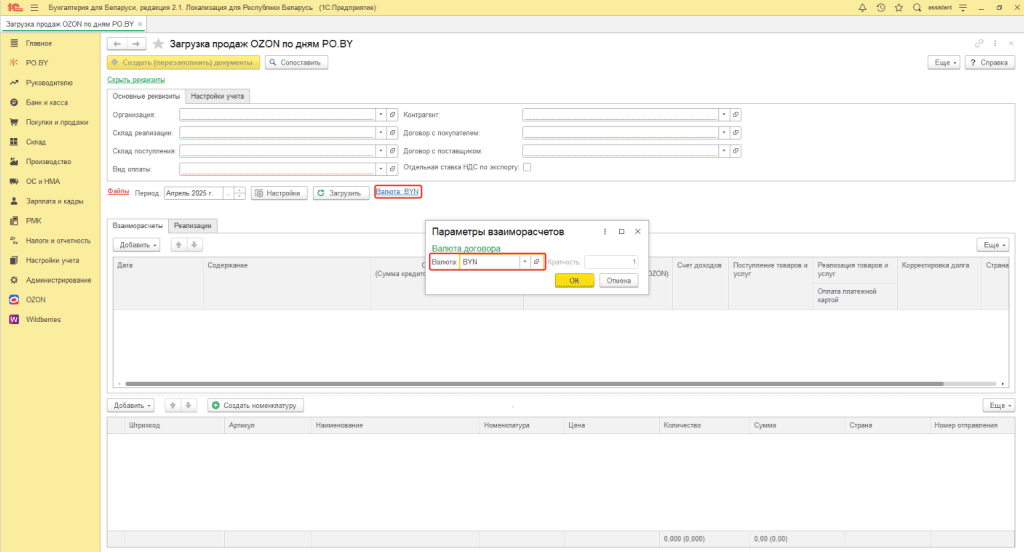Open top Еще dropdown next to Справка

click(x=944, y=63)
